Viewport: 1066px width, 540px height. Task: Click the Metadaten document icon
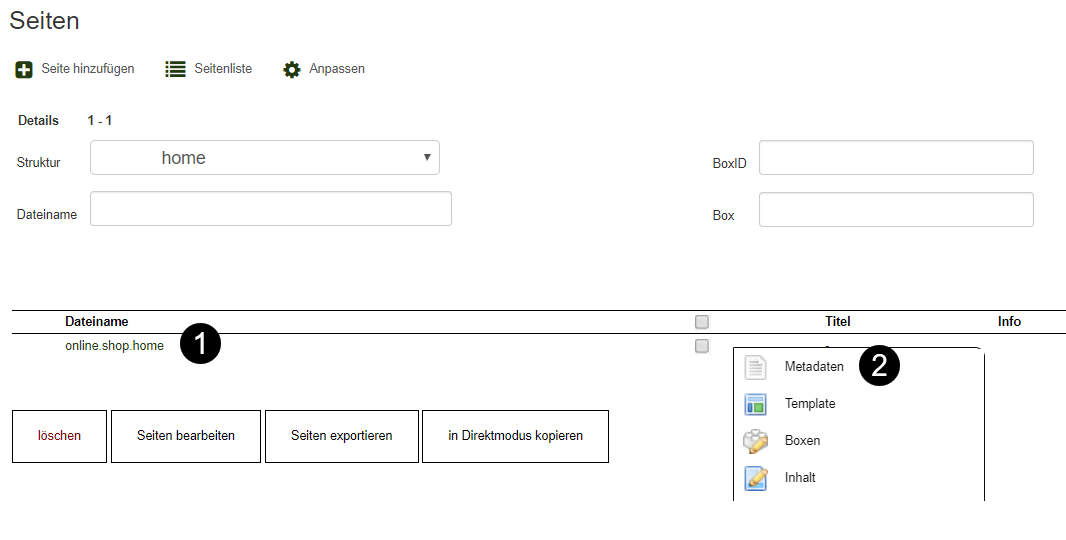coord(756,367)
